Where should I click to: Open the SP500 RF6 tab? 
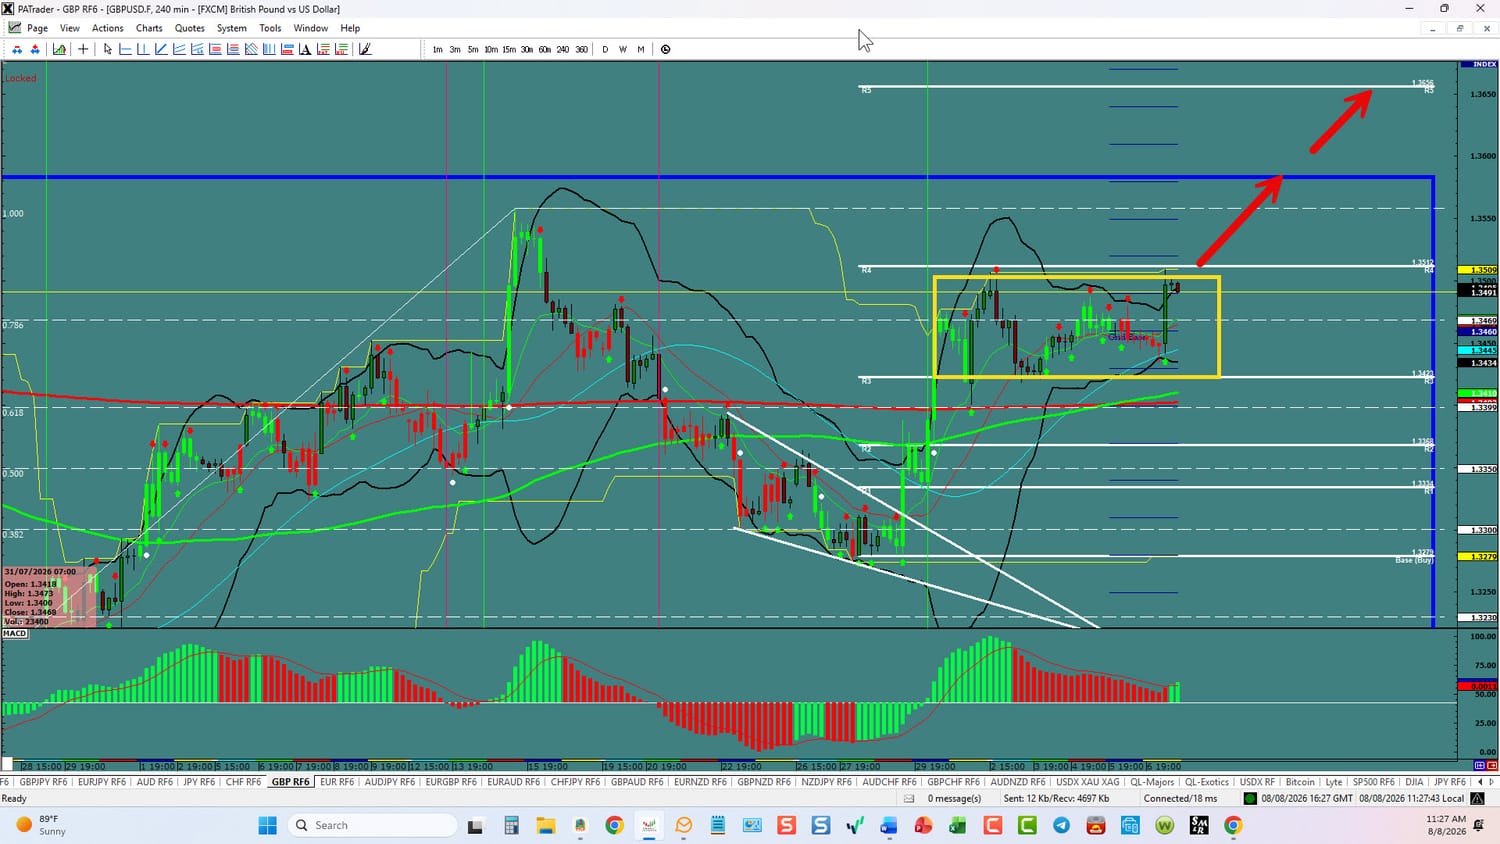[1373, 782]
